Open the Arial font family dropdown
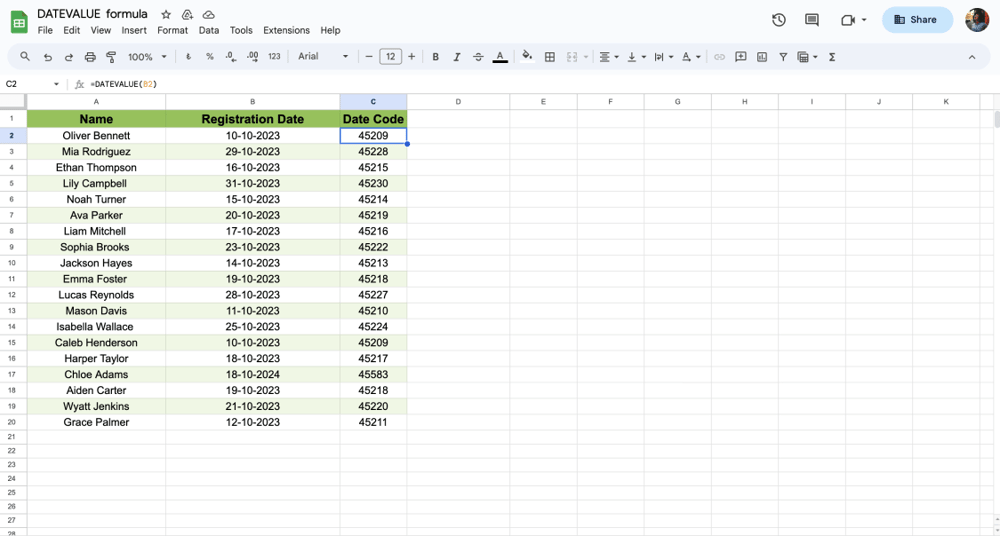 pos(323,57)
